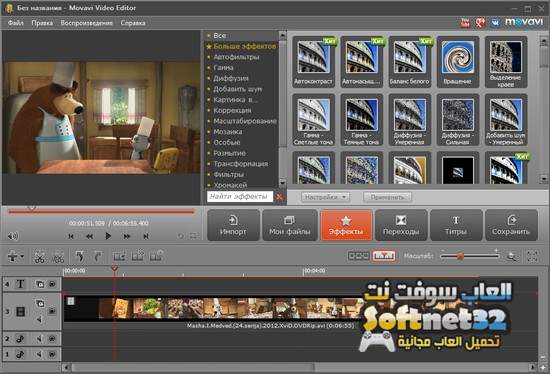Switch to the storyboard view mode
The image size is (550, 374).
click(x=358, y=256)
